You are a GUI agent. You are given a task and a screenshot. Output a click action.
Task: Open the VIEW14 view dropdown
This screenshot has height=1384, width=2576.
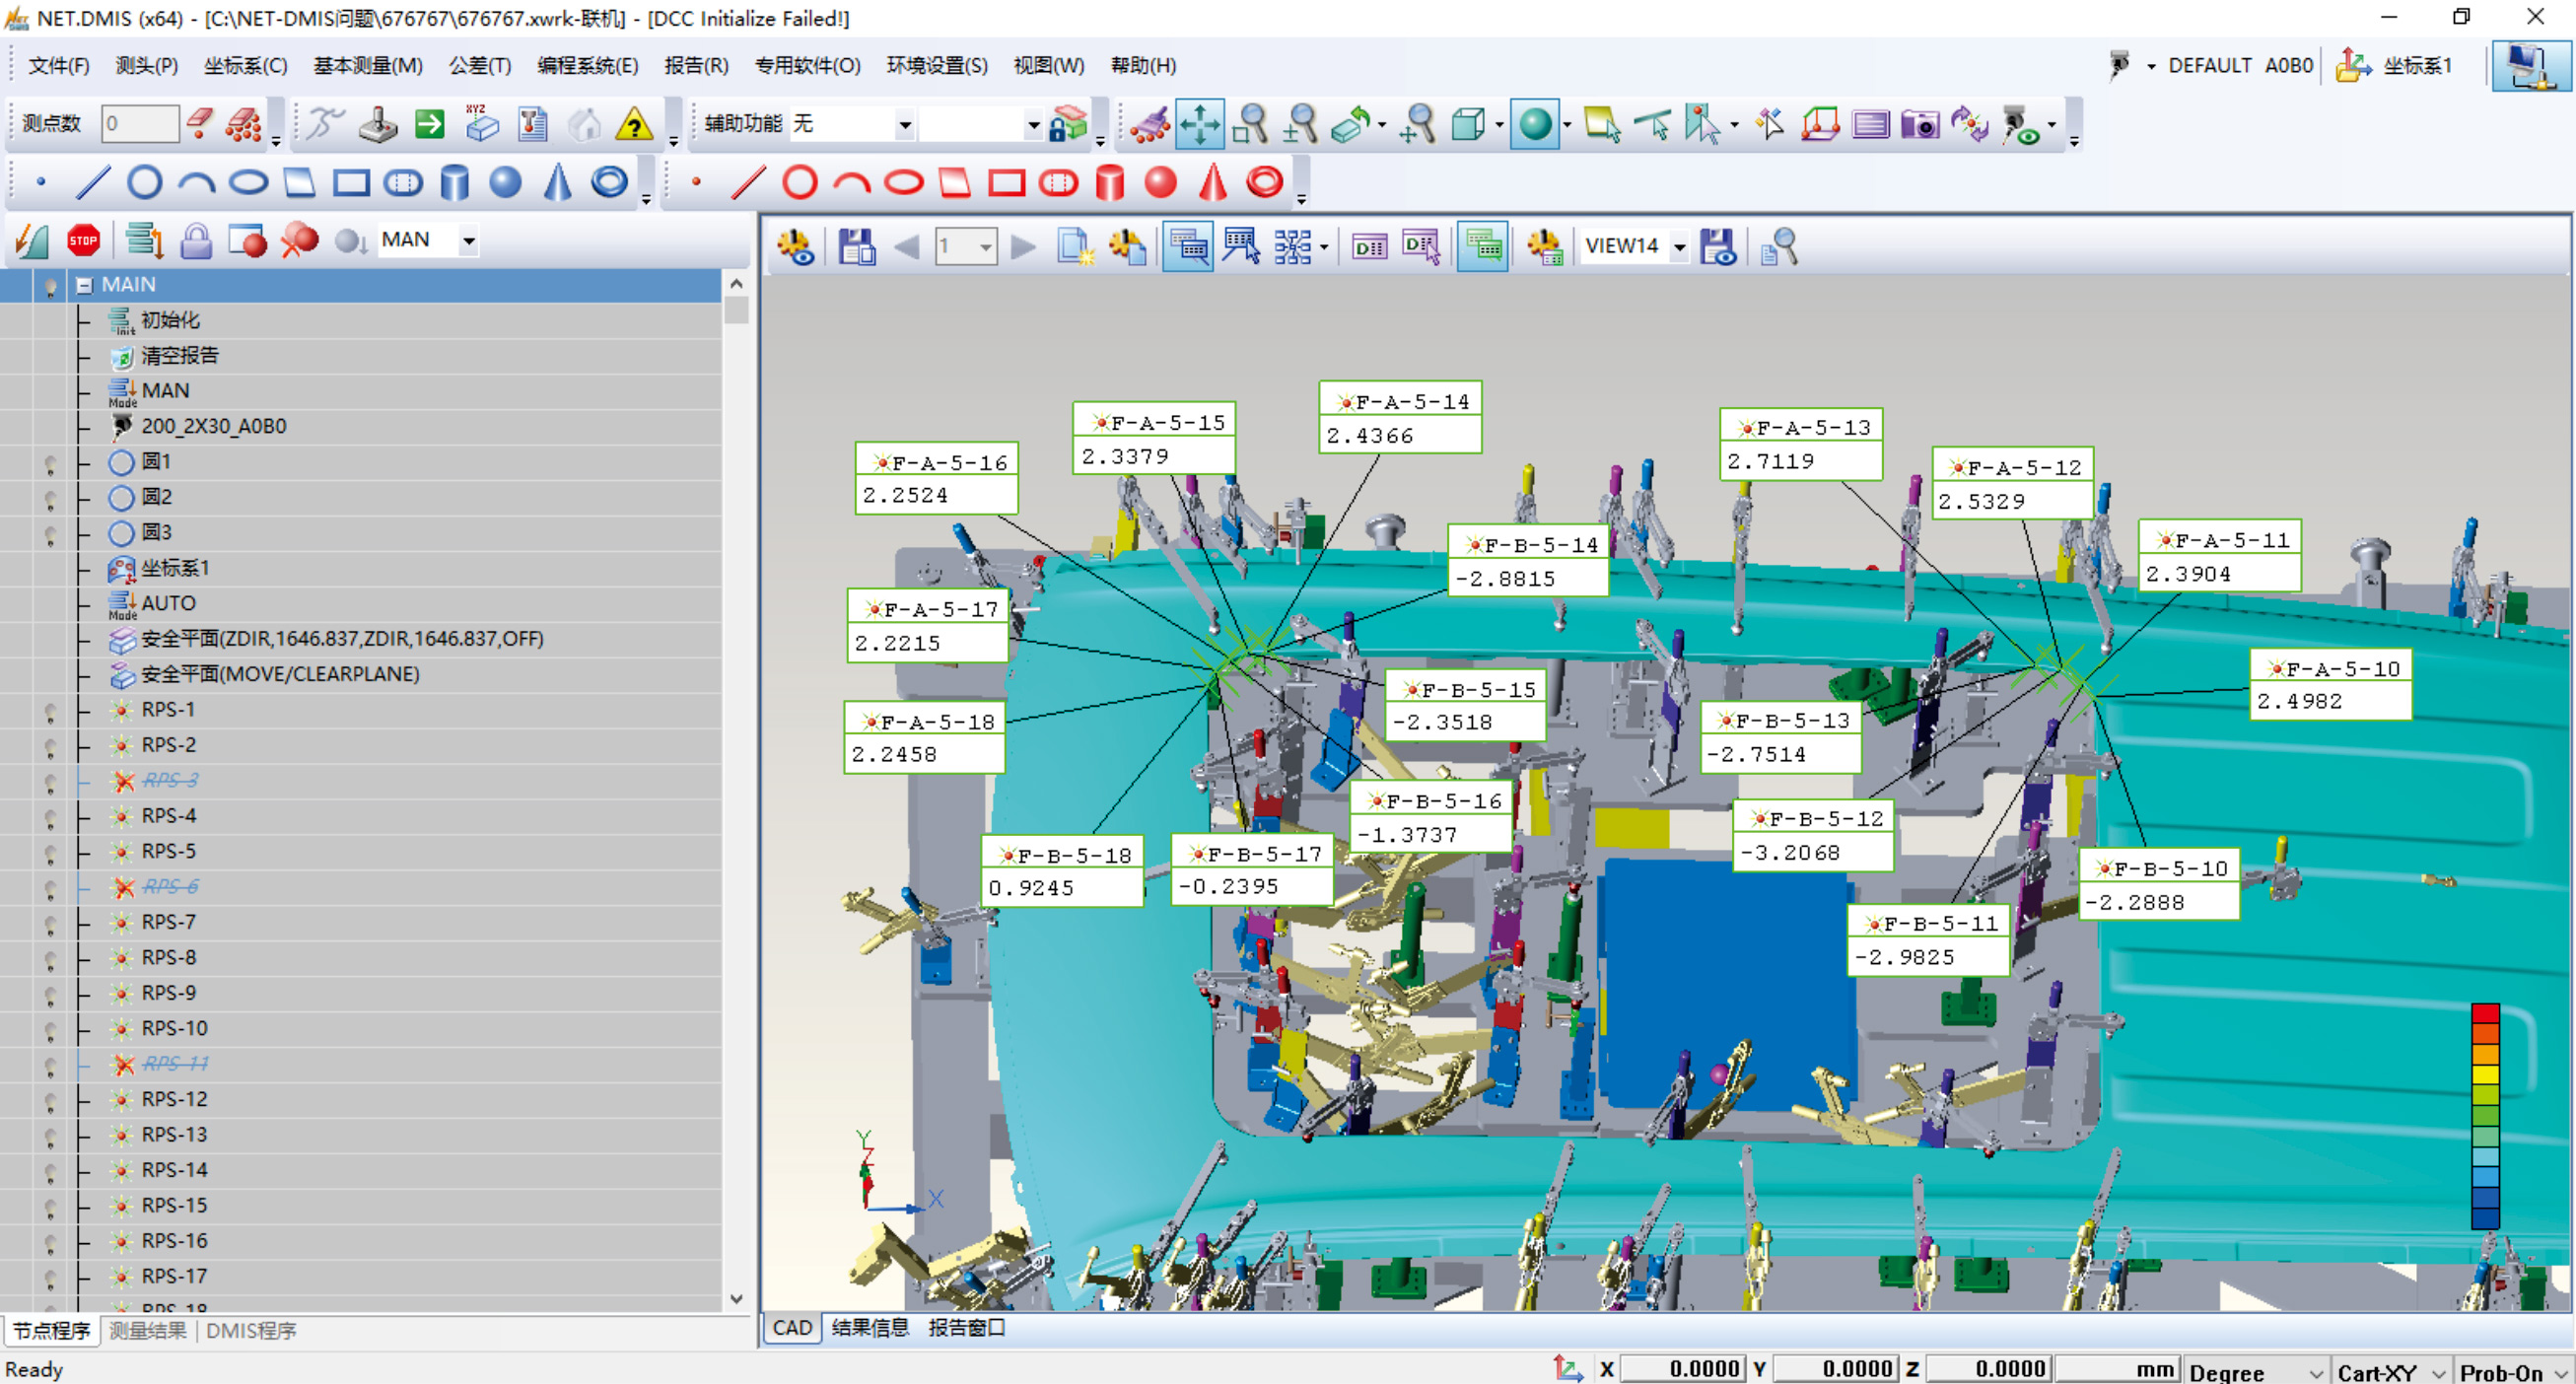tap(1679, 246)
